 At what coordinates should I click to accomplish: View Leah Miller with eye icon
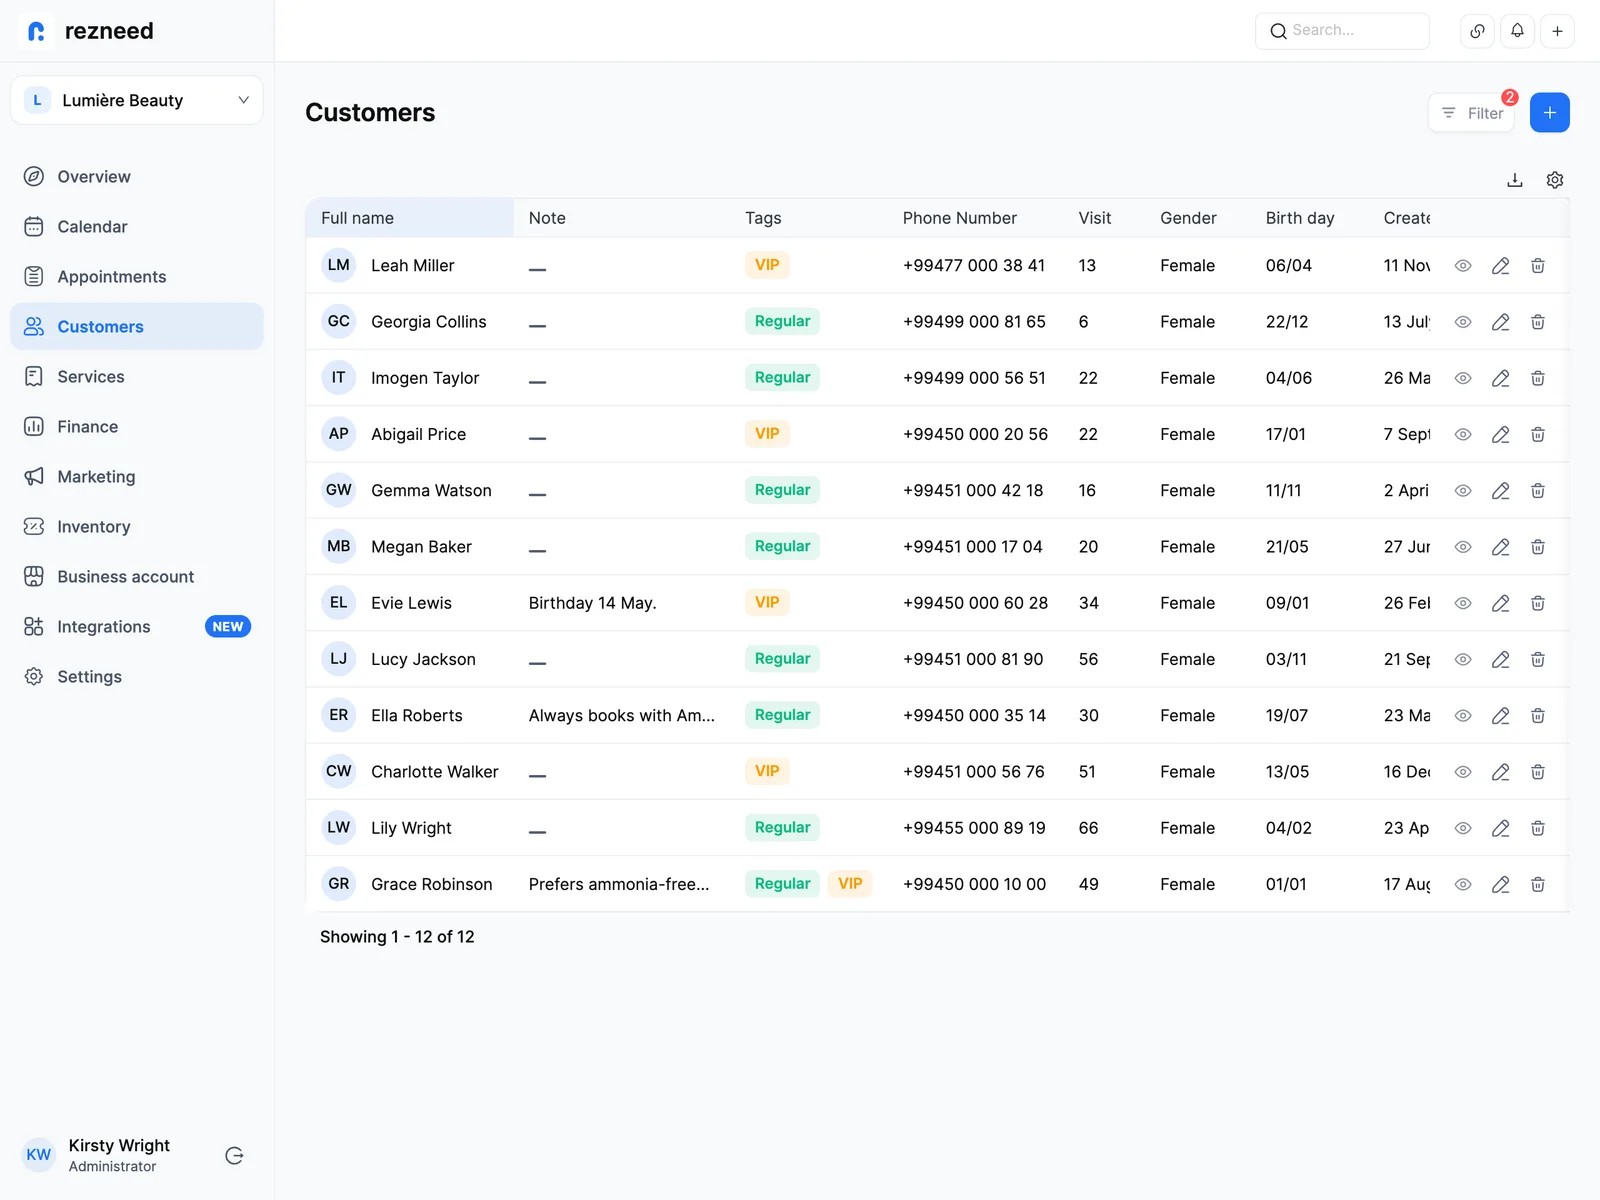point(1463,266)
